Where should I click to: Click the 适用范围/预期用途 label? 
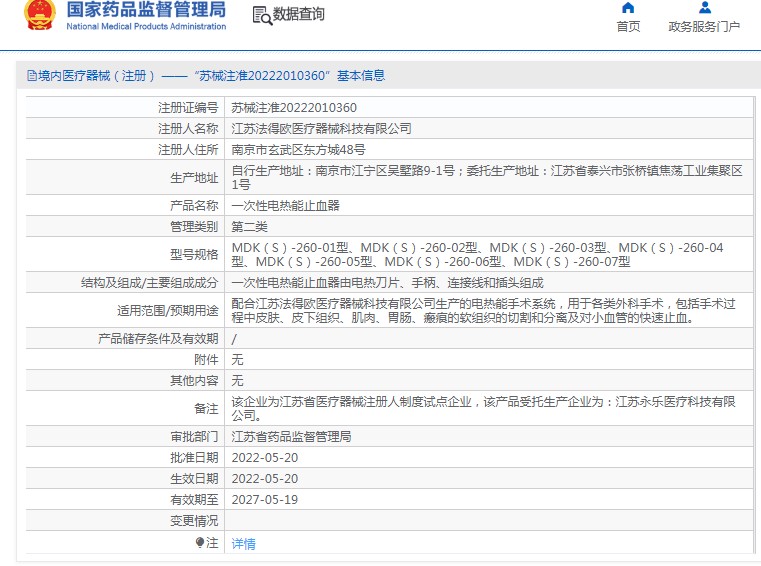tap(167, 311)
